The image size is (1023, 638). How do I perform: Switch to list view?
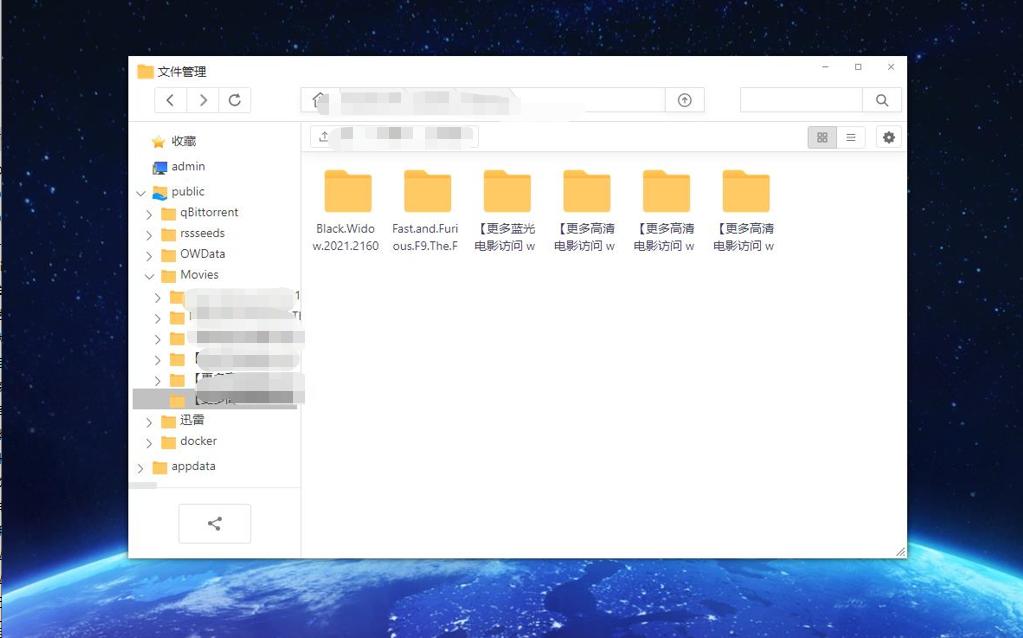pyautogui.click(x=851, y=137)
